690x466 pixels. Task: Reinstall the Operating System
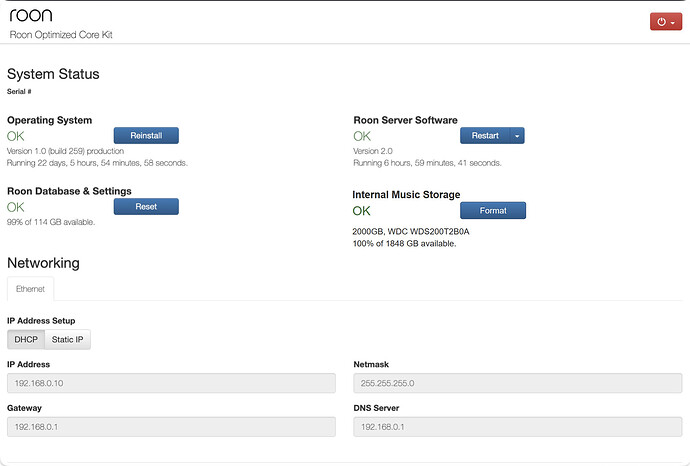click(x=146, y=136)
